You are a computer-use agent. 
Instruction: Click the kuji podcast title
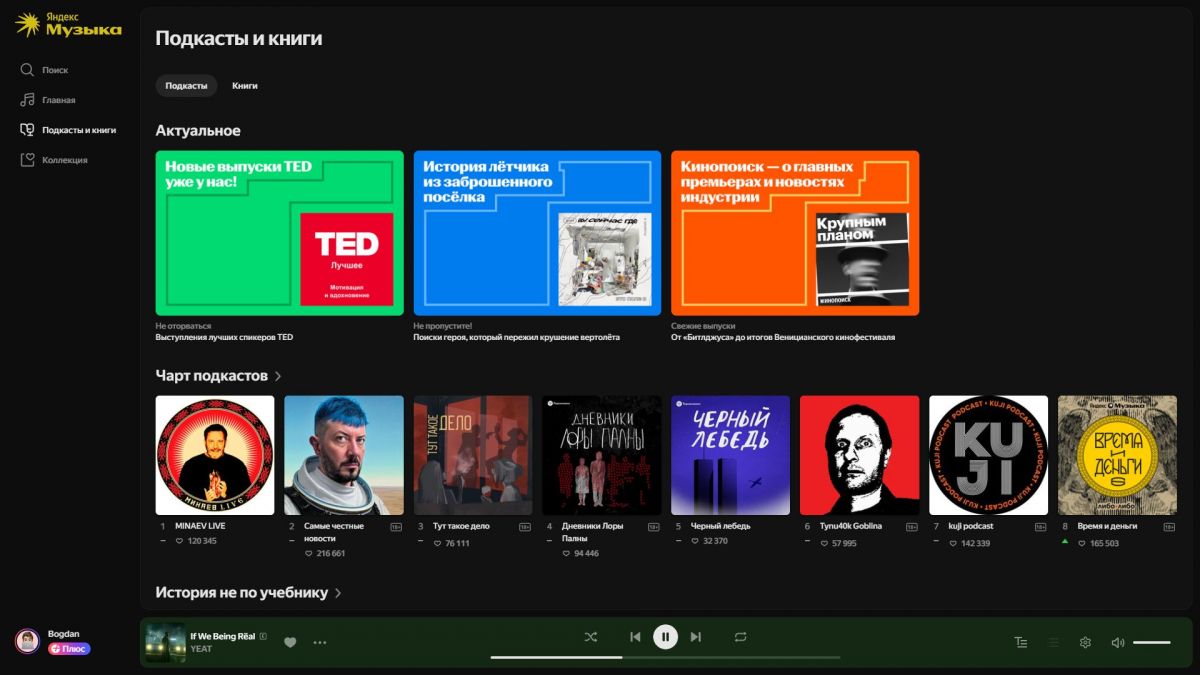click(971, 526)
